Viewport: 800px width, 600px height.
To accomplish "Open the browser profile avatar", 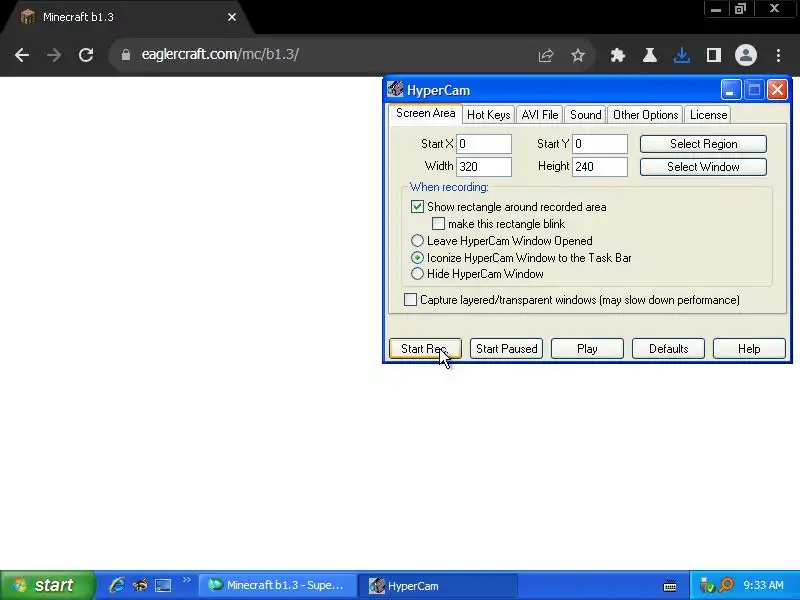I will pos(745,55).
